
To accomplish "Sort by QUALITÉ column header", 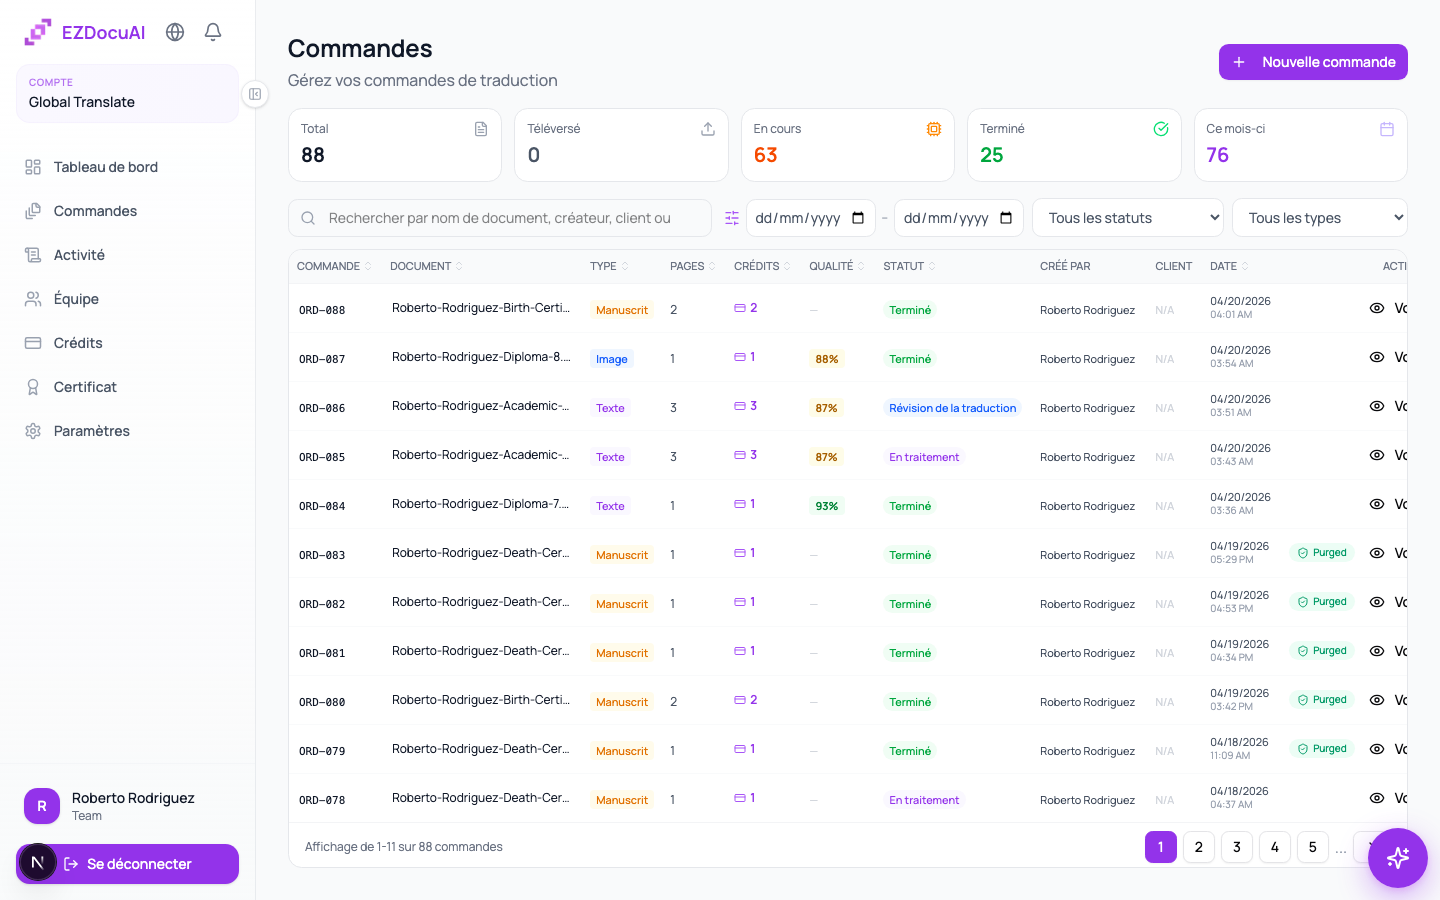I will pyautogui.click(x=837, y=266).
